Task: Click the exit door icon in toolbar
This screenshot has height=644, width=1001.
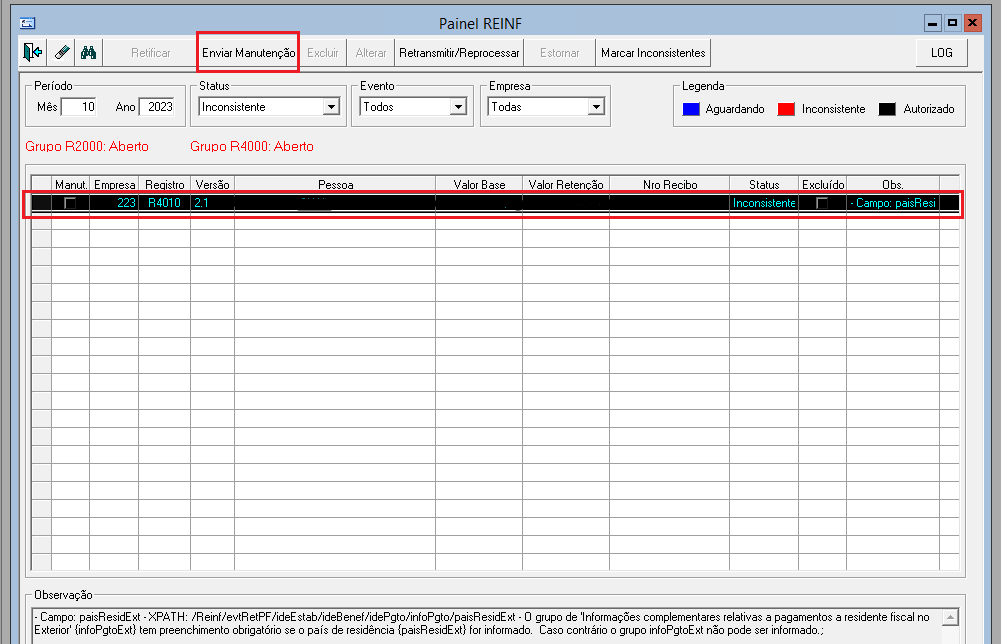Action: coord(33,52)
